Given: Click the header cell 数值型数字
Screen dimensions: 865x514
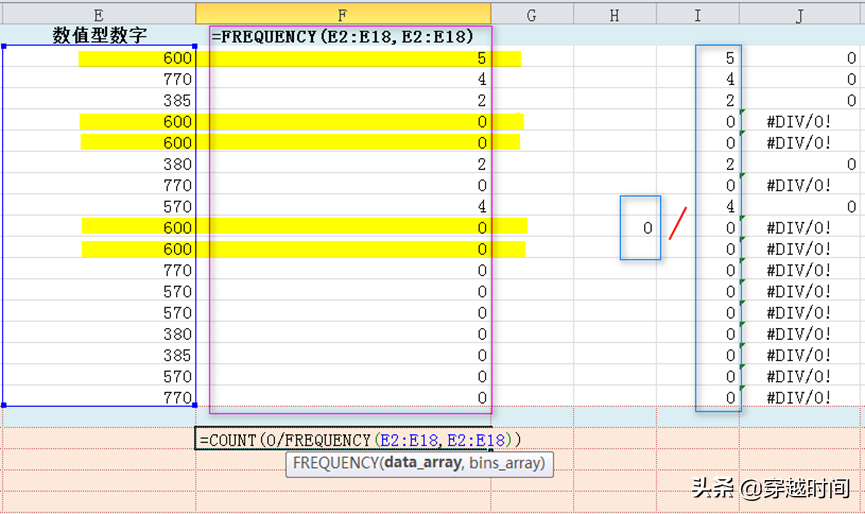Looking at the screenshot, I should pos(99,36).
